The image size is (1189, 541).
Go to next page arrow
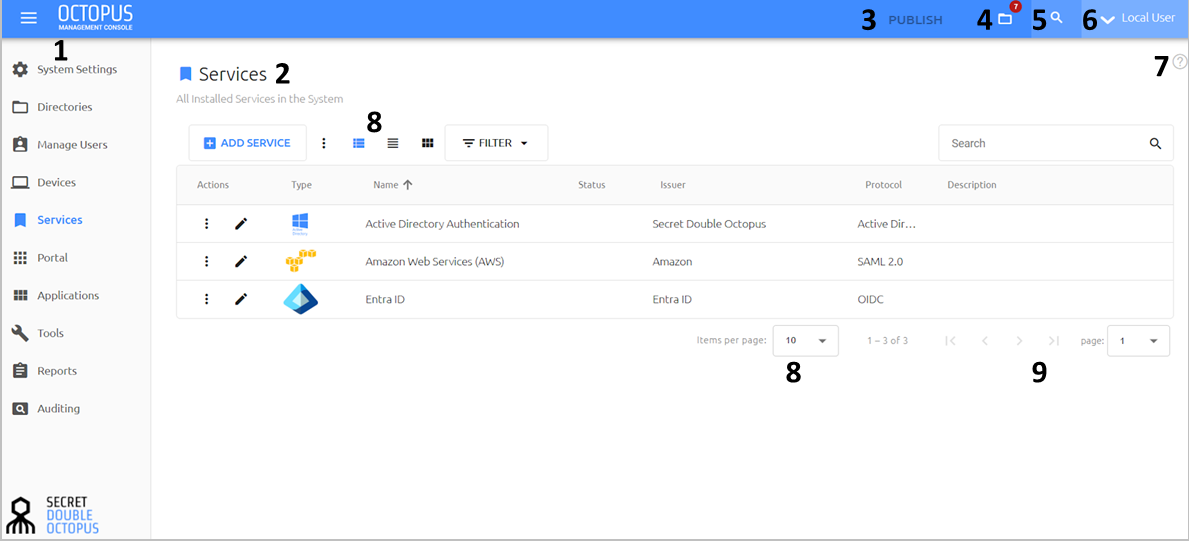click(1019, 341)
